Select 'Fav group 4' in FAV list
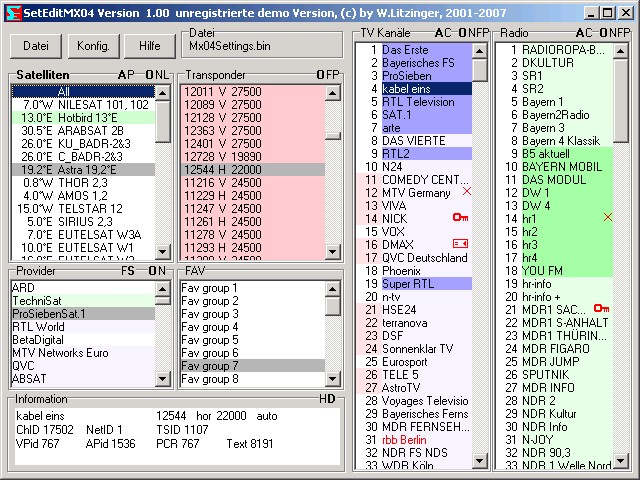Screen dimensions: 640x480 coord(253,327)
